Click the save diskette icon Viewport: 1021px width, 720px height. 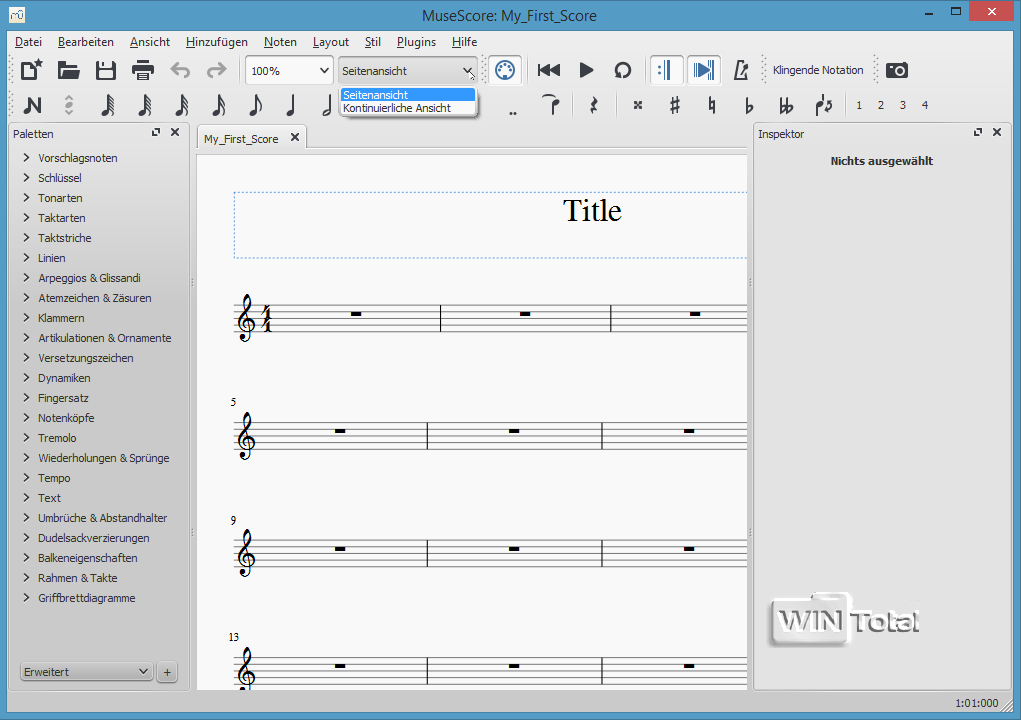point(106,70)
